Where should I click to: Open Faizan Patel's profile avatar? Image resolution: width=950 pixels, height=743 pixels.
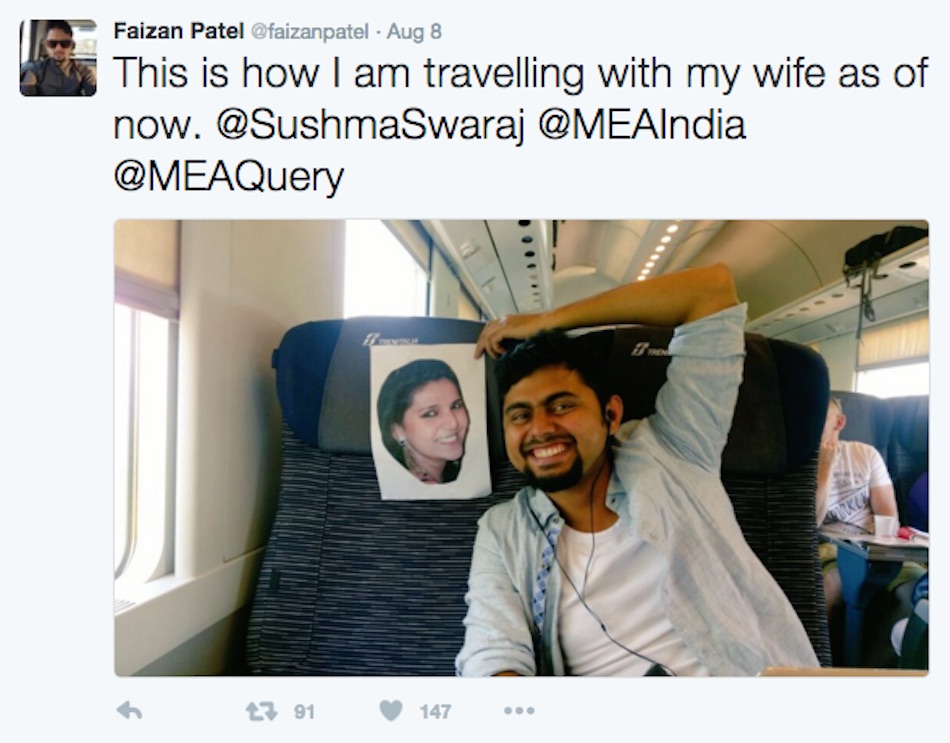(58, 58)
